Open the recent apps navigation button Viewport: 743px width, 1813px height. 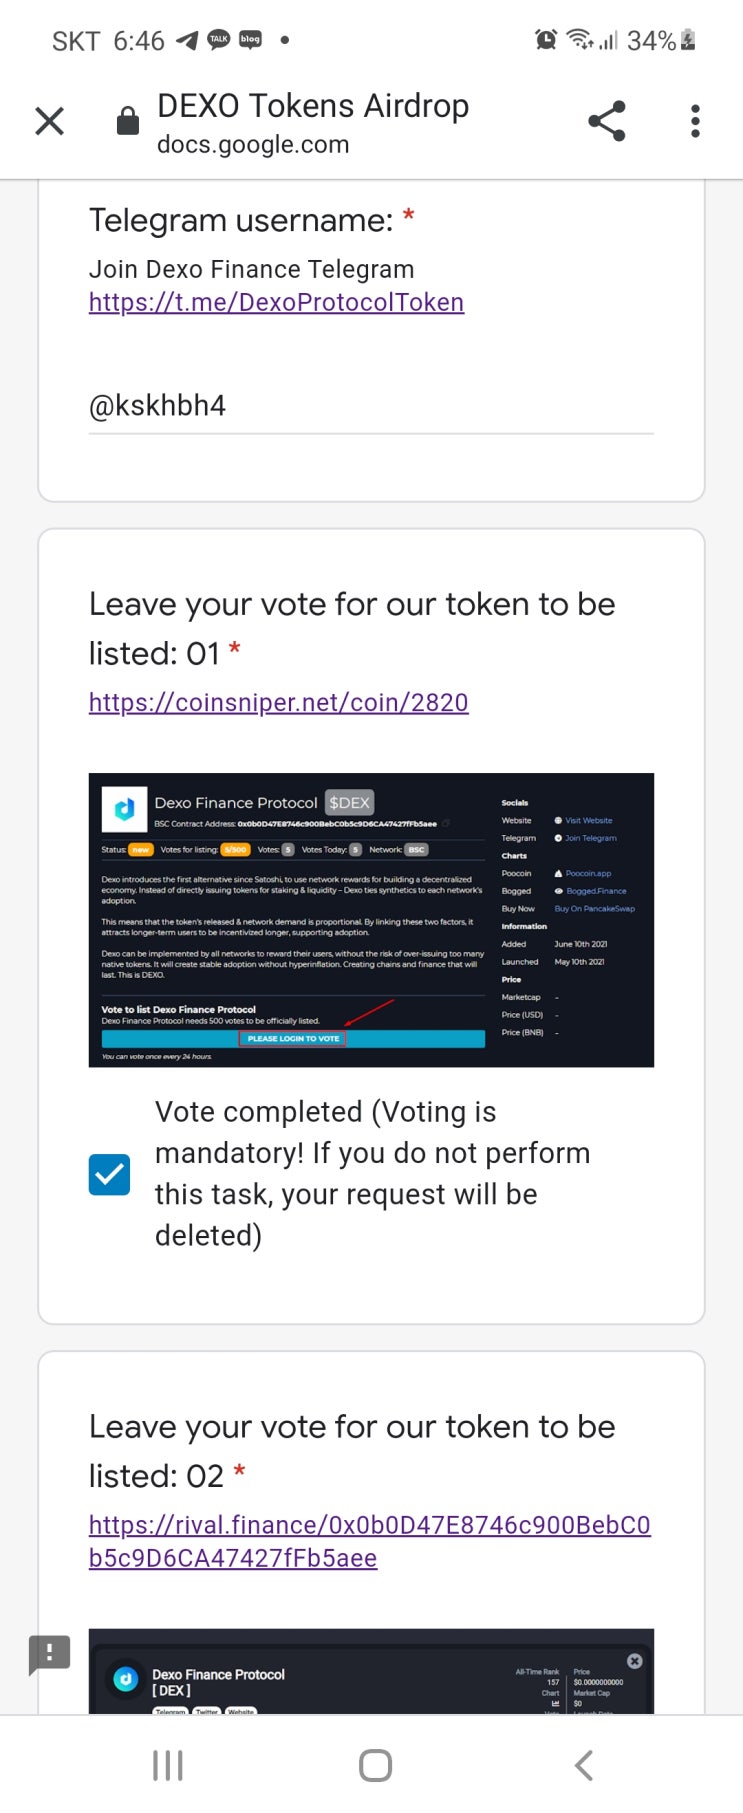click(x=167, y=1765)
